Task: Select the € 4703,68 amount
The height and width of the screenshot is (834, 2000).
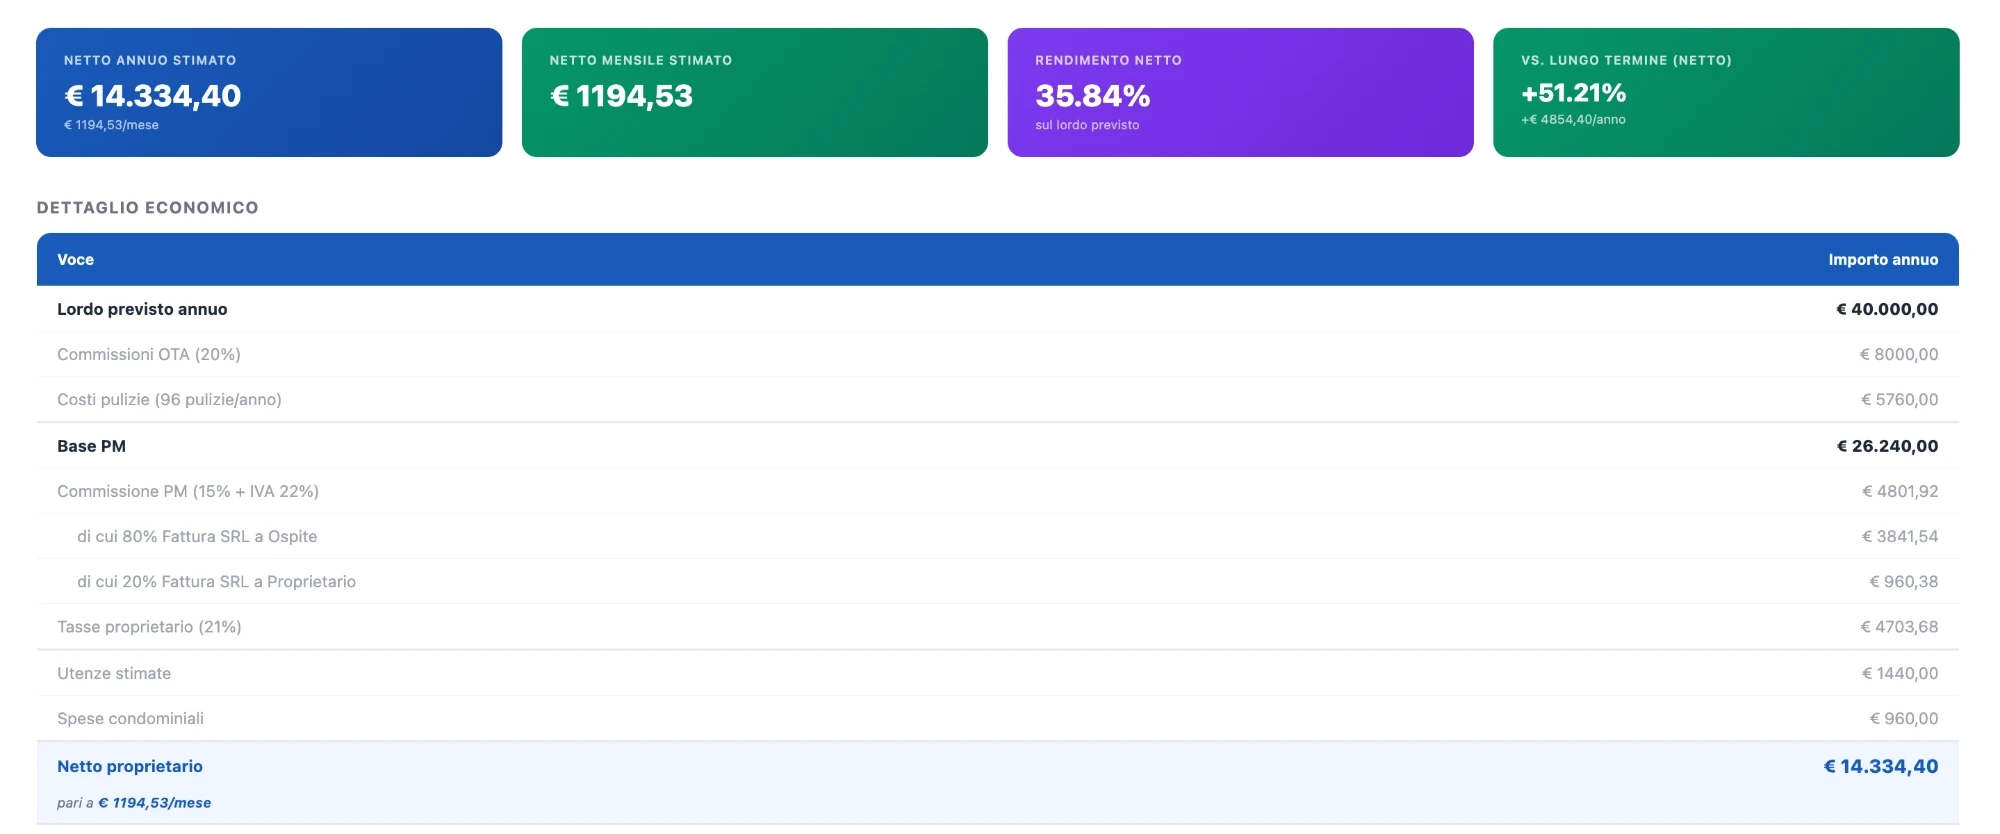Action: coord(1899,626)
